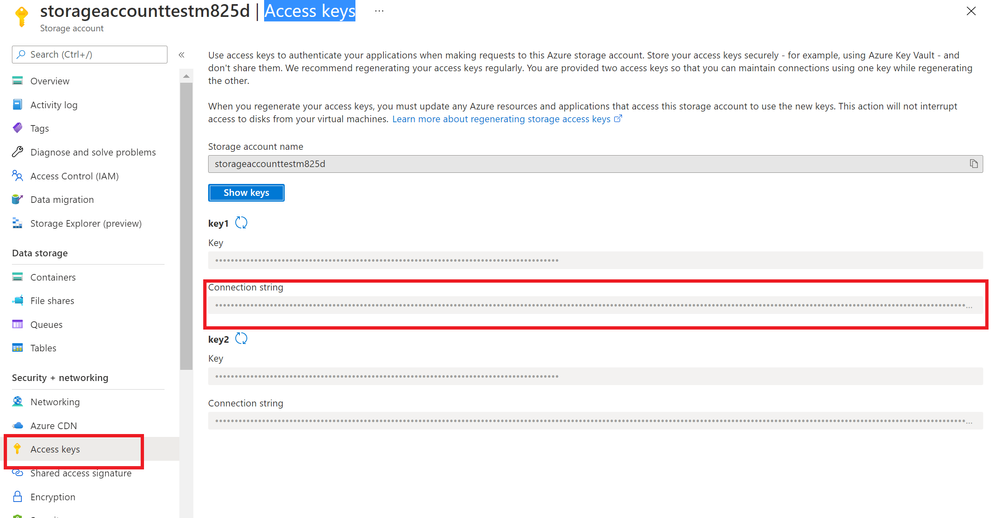This screenshot has width=998, height=518.
Task: Open Queues in Data storage
Action: (x=46, y=325)
